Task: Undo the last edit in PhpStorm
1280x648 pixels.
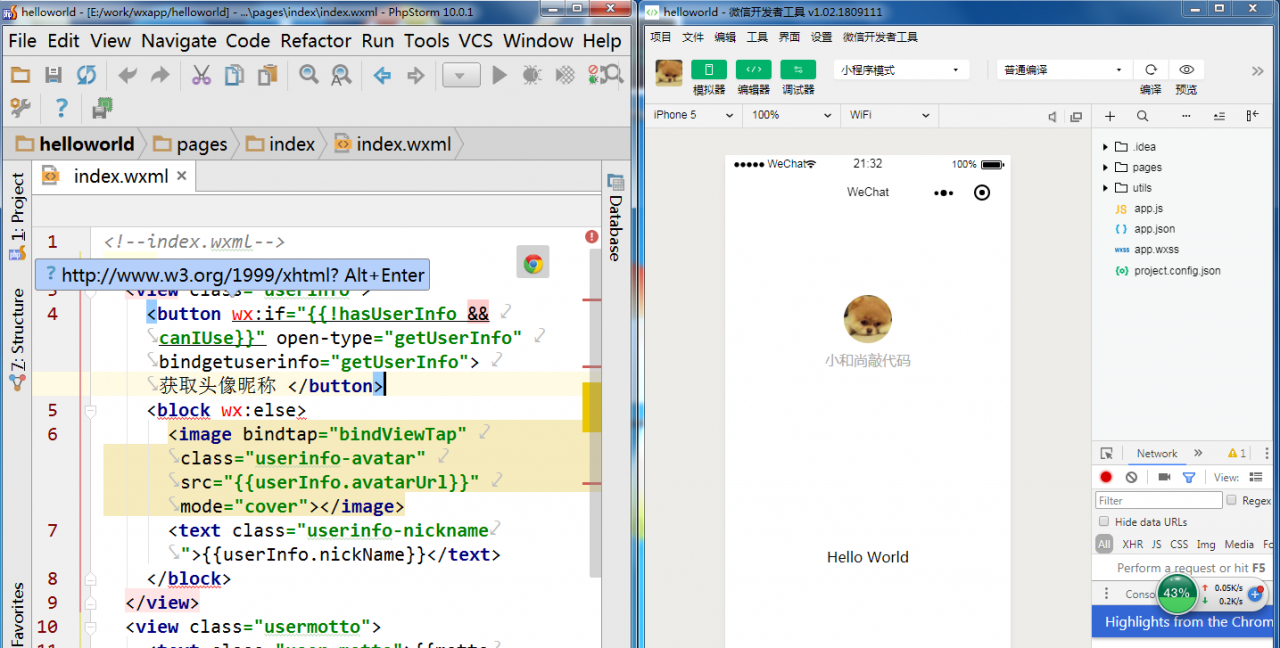Action: (x=127, y=75)
